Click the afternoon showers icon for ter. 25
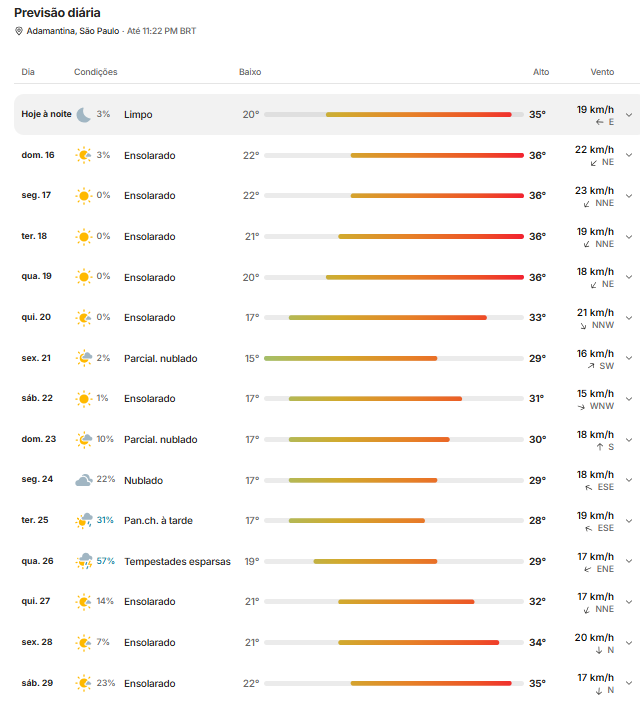 [x=84, y=520]
